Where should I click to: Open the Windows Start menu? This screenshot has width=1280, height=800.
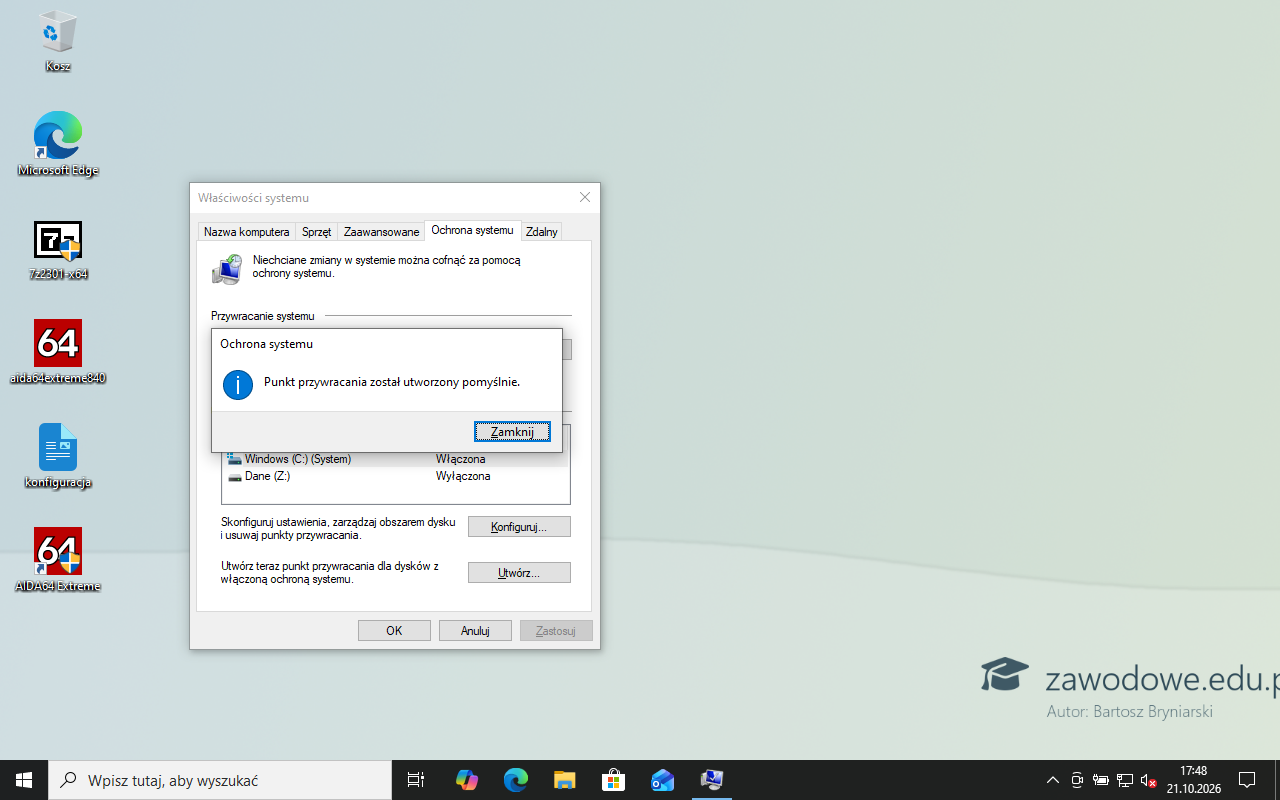[x=24, y=780]
